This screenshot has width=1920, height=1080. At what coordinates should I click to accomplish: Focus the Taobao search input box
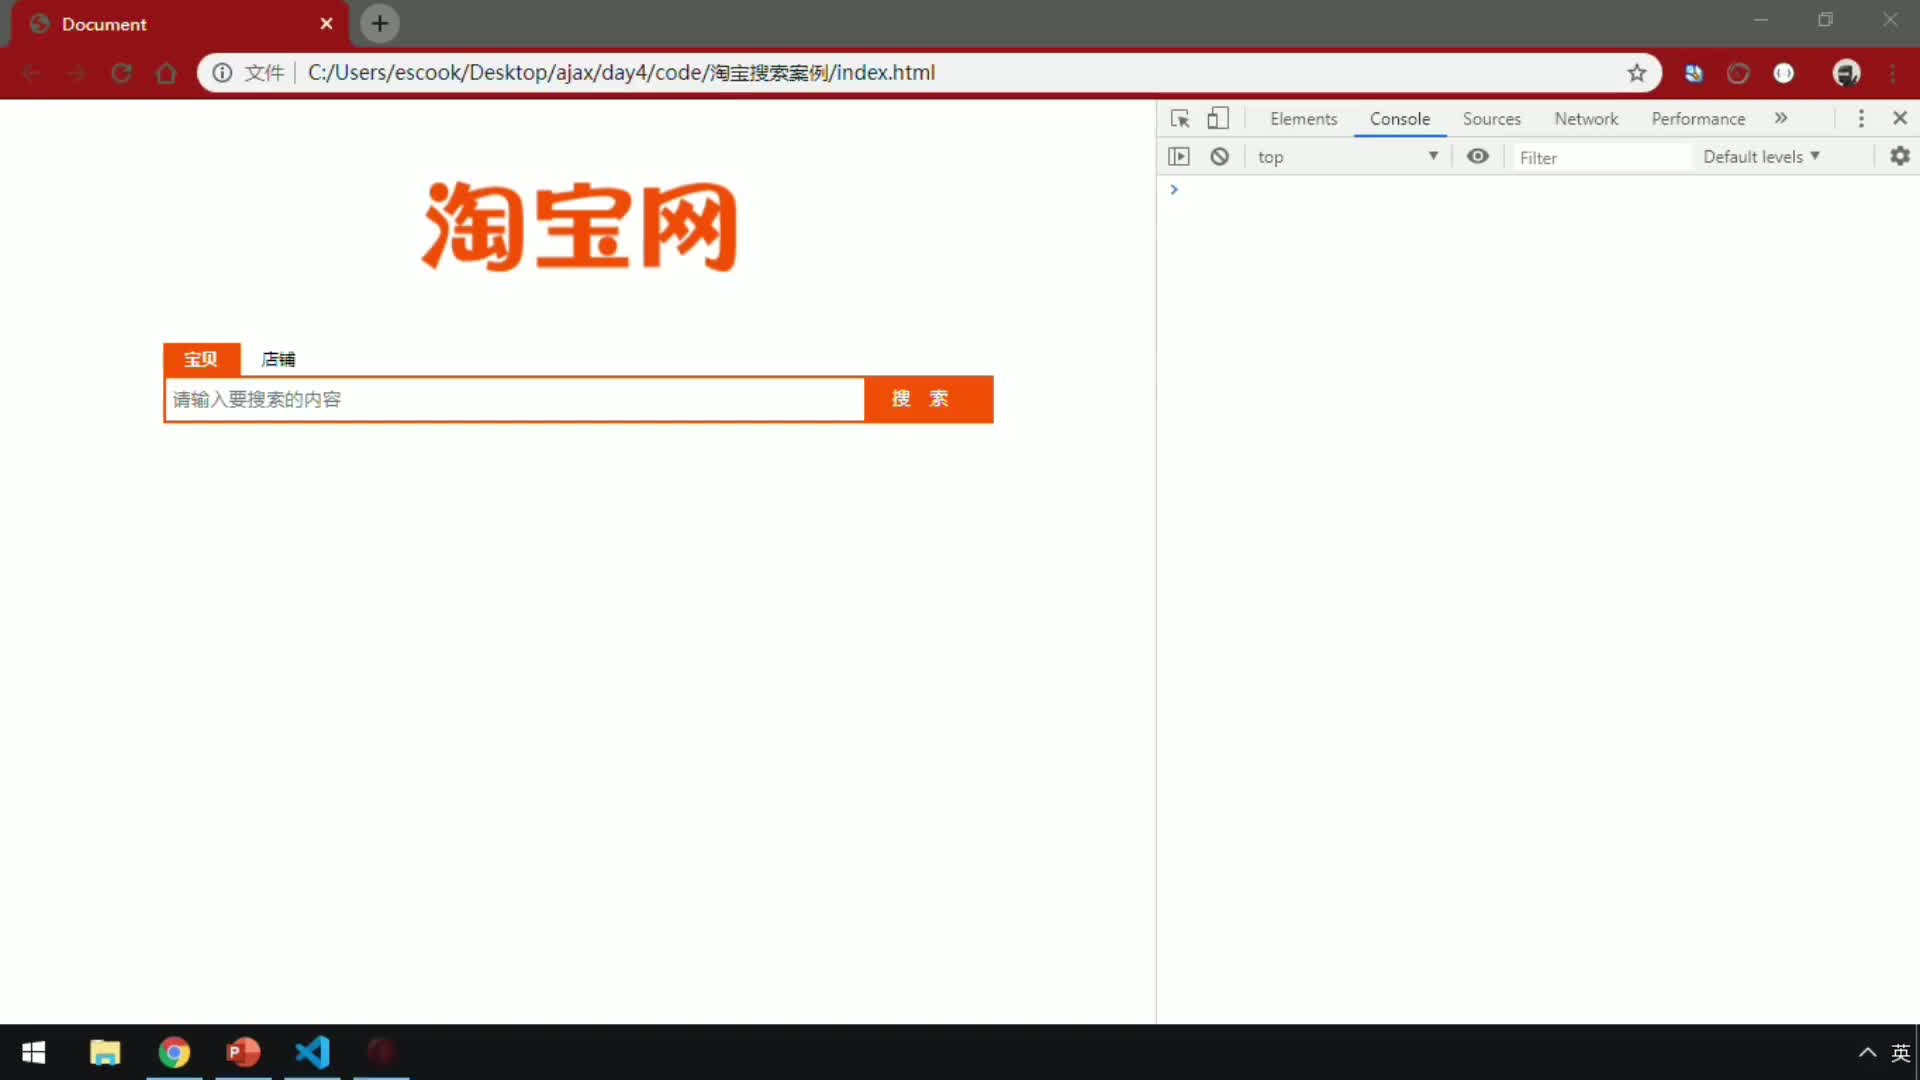(x=514, y=400)
